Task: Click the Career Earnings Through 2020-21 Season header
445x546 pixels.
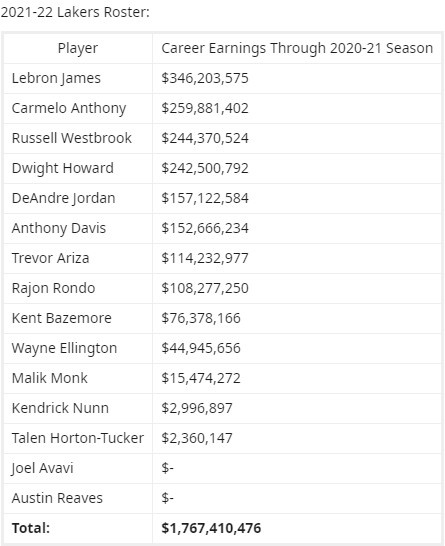Action: [x=297, y=48]
